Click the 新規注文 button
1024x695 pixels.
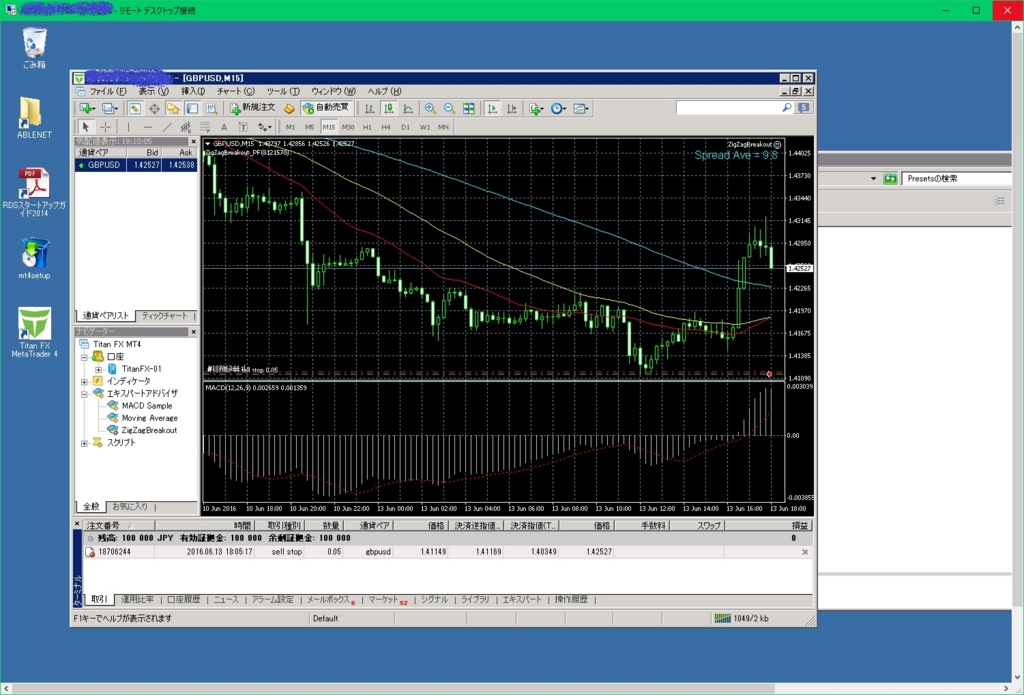(250, 108)
